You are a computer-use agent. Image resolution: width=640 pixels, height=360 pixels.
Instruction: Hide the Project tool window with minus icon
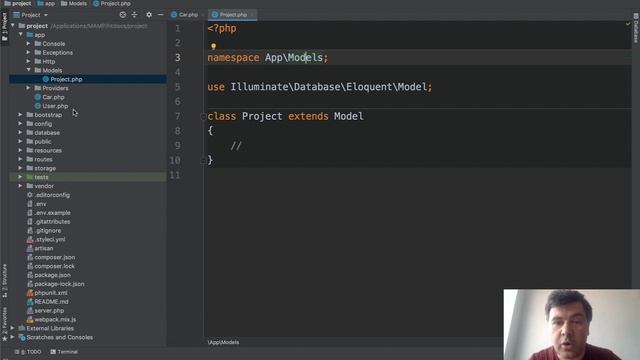(160, 15)
